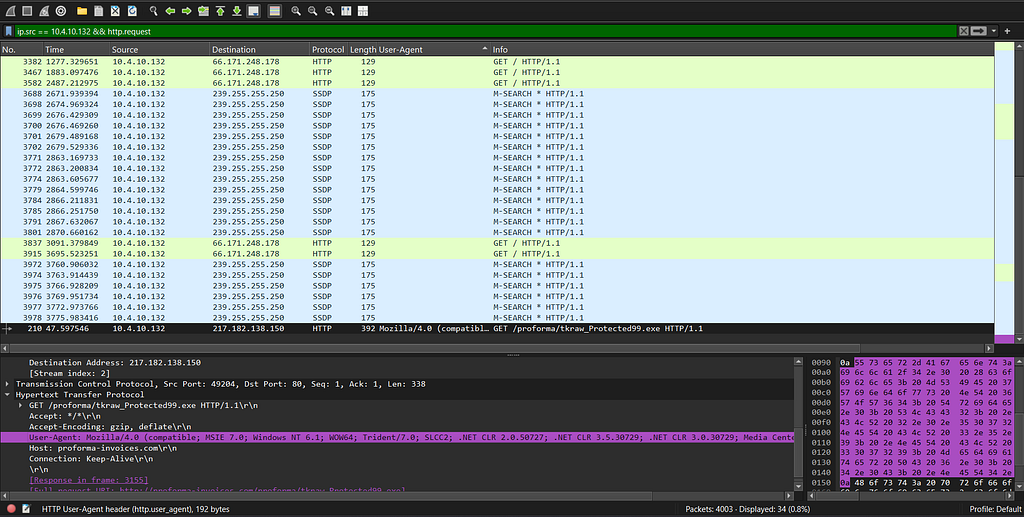The width and height of the screenshot is (1024, 517).
Task: Open display filter history dropdown
Action: [993, 31]
